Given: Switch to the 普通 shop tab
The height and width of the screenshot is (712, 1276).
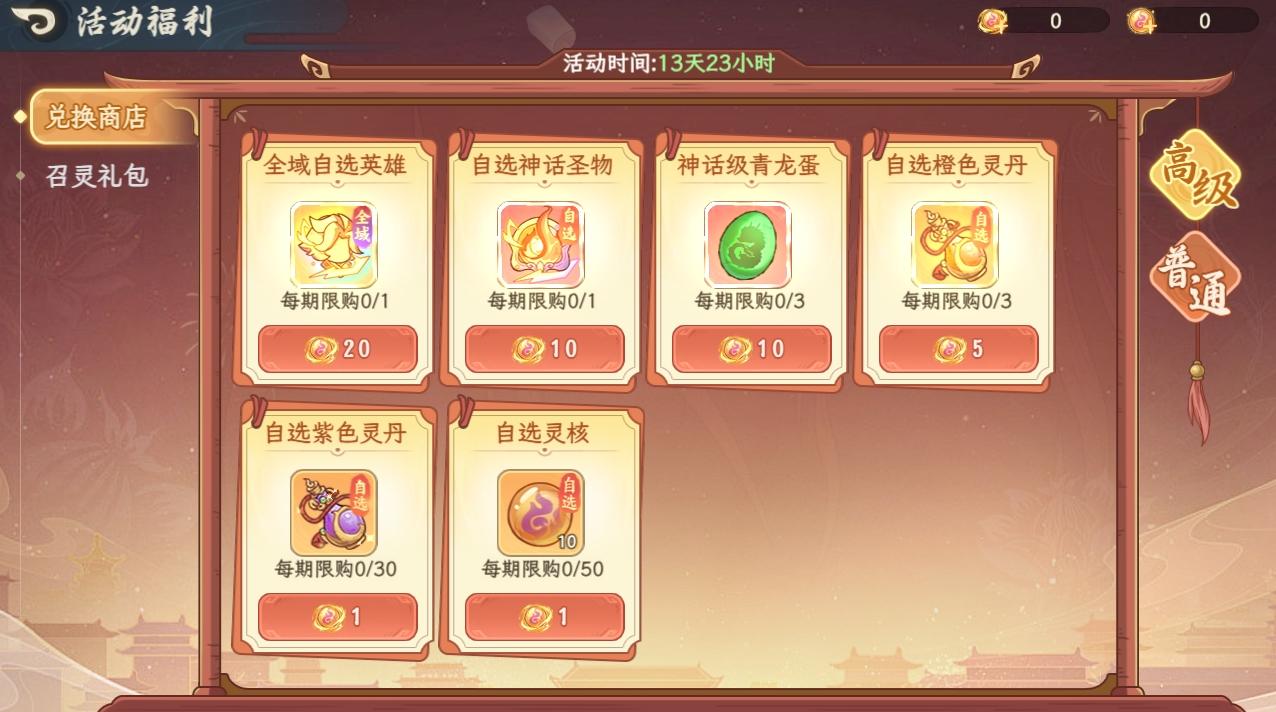Looking at the screenshot, I should coord(1195,277).
